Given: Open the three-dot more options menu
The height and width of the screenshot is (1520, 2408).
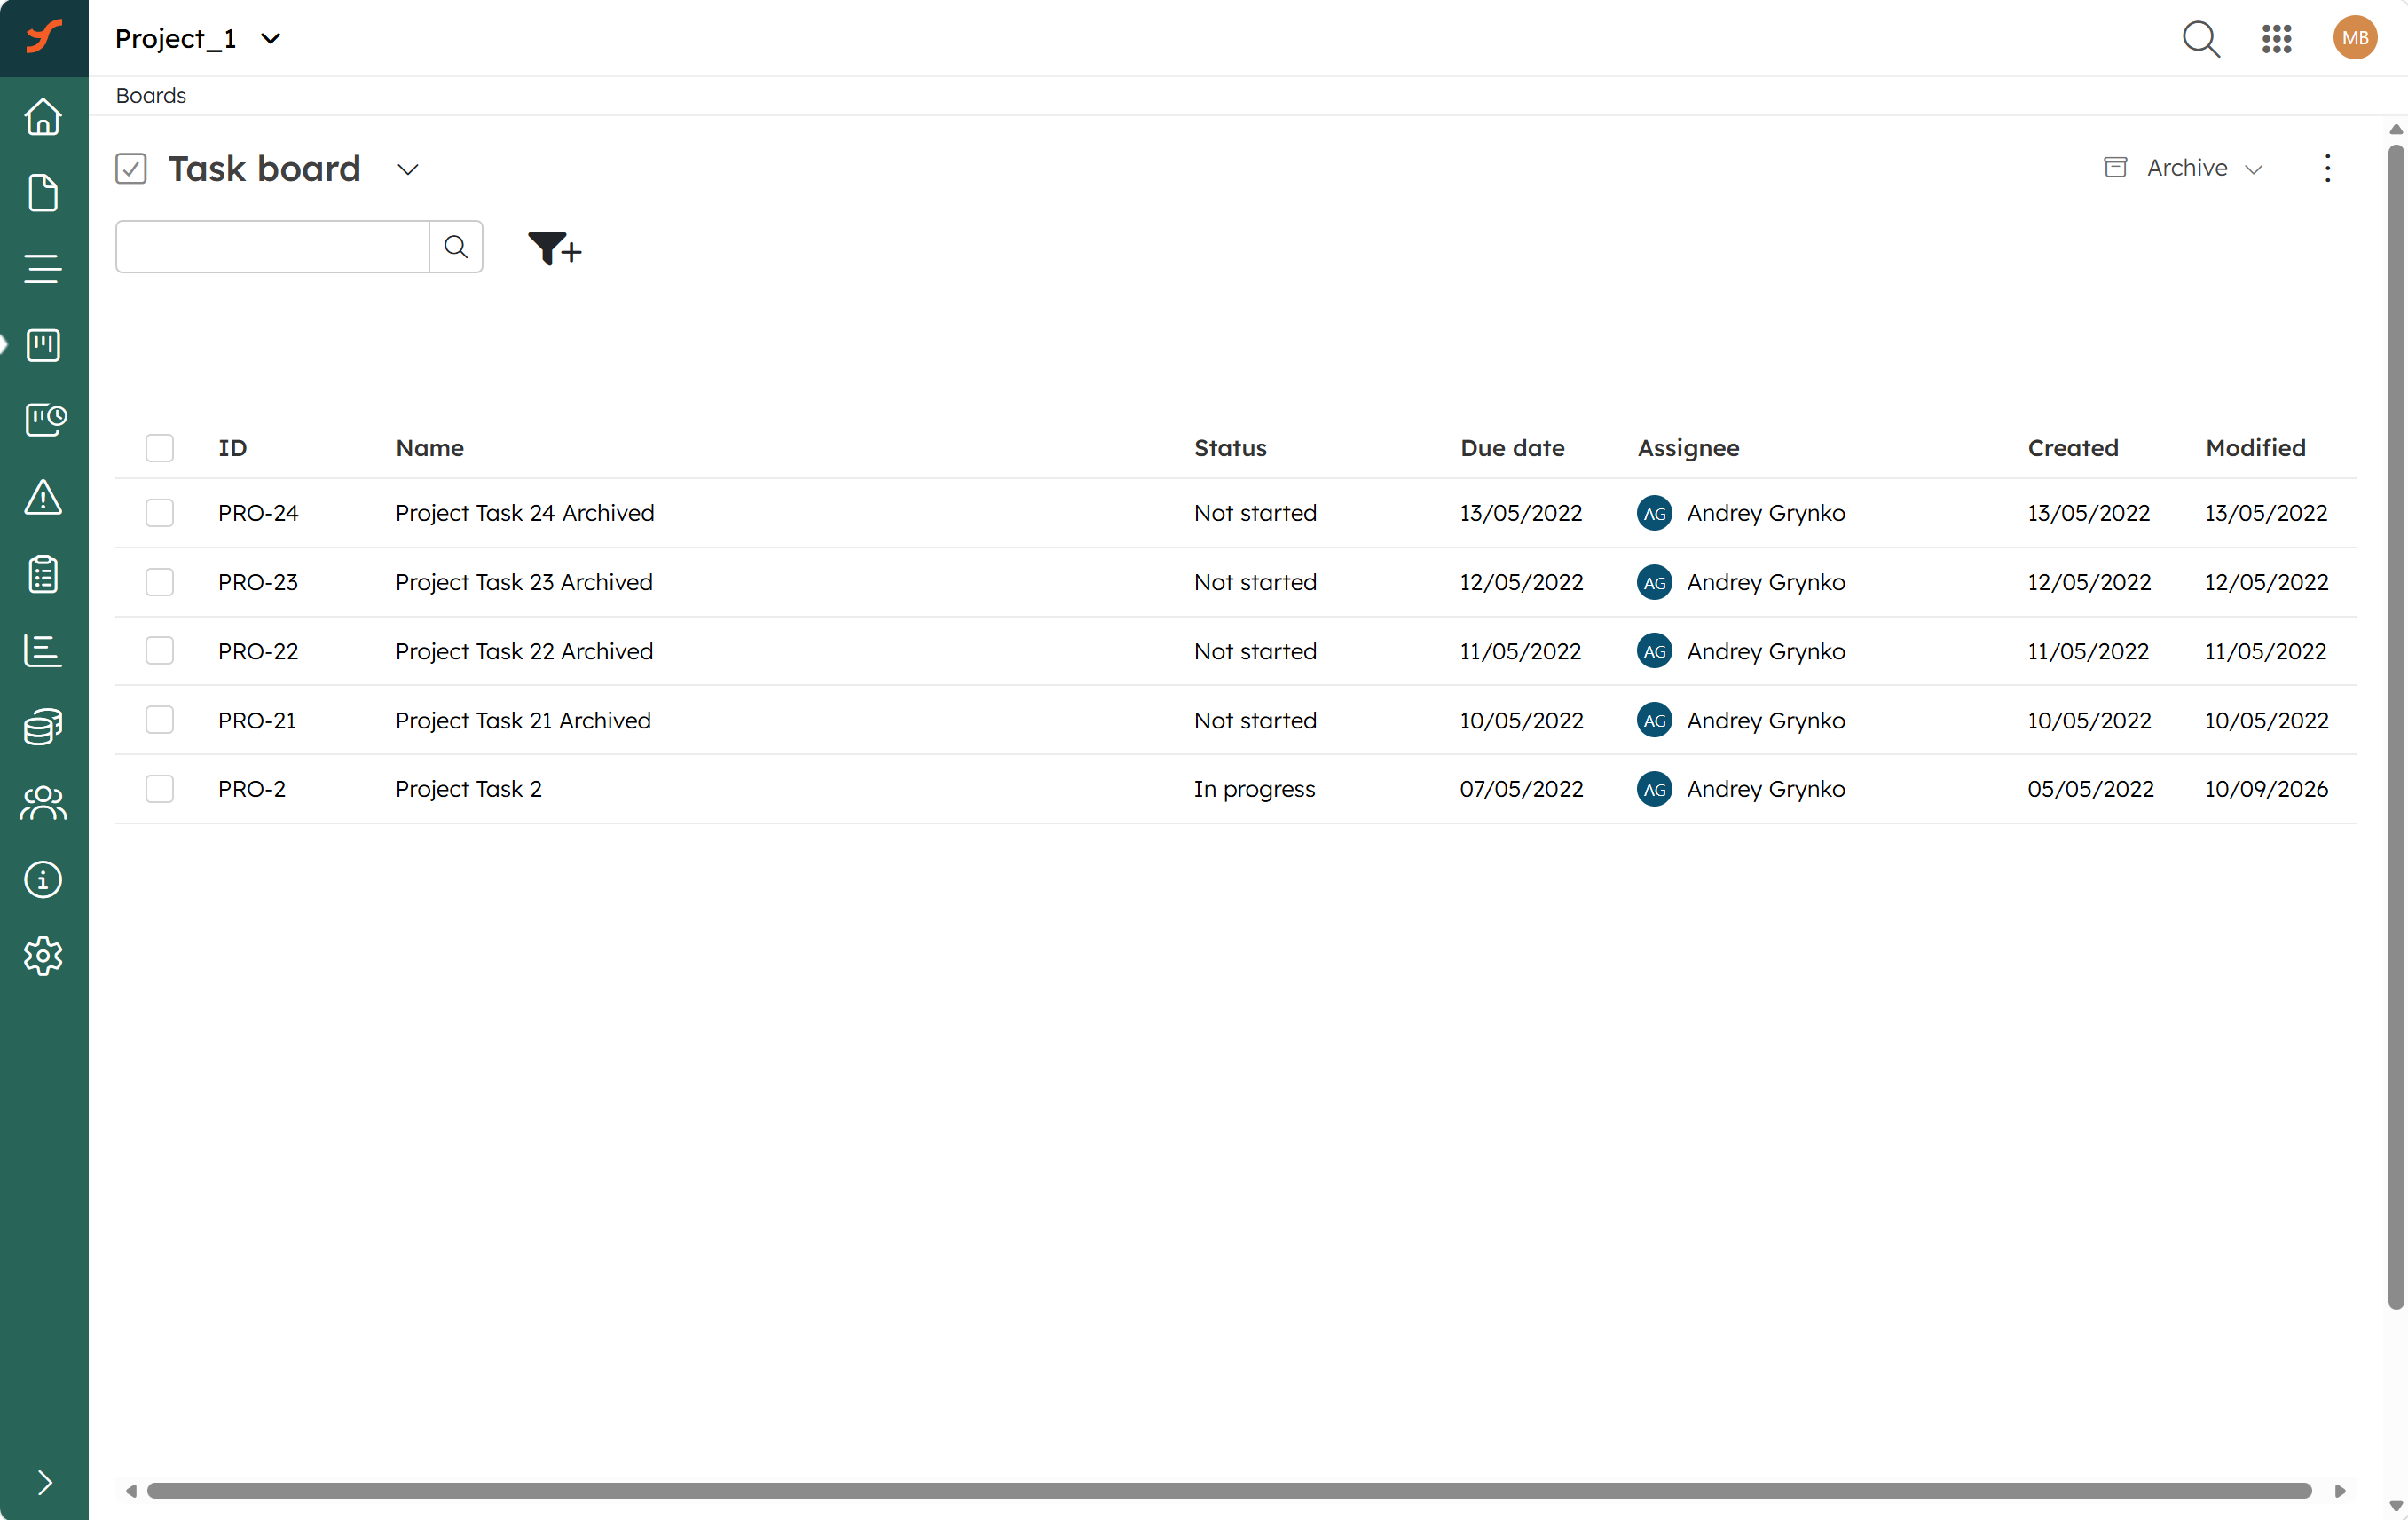Looking at the screenshot, I should pos(2328,168).
